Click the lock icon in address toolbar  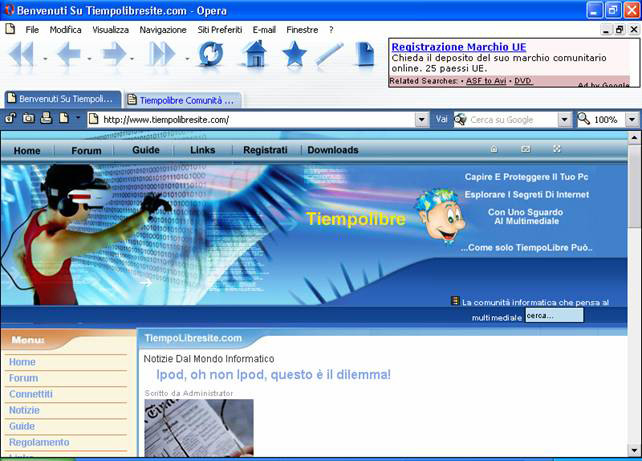[10, 119]
